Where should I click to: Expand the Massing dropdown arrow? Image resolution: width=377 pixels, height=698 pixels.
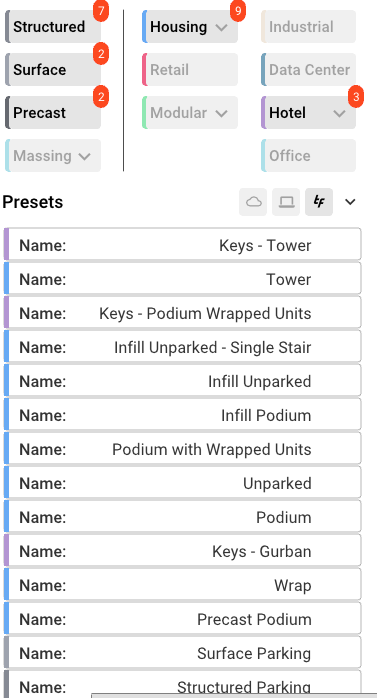(84, 156)
